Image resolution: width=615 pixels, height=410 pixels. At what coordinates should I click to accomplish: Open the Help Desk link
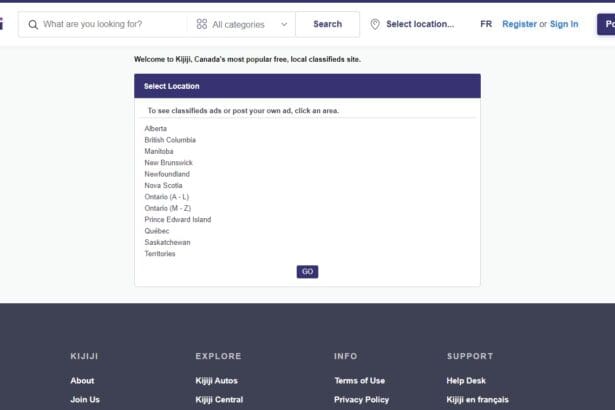click(466, 381)
